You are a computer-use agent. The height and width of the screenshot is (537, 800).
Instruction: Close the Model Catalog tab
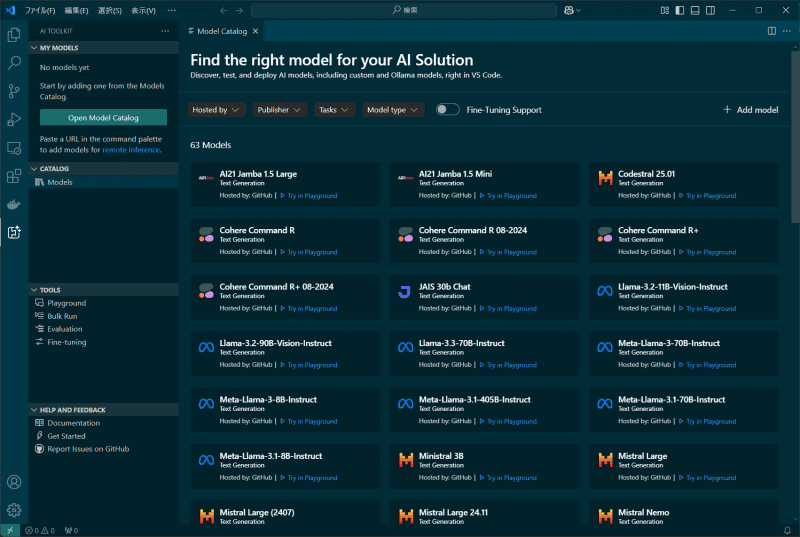[x=255, y=31]
